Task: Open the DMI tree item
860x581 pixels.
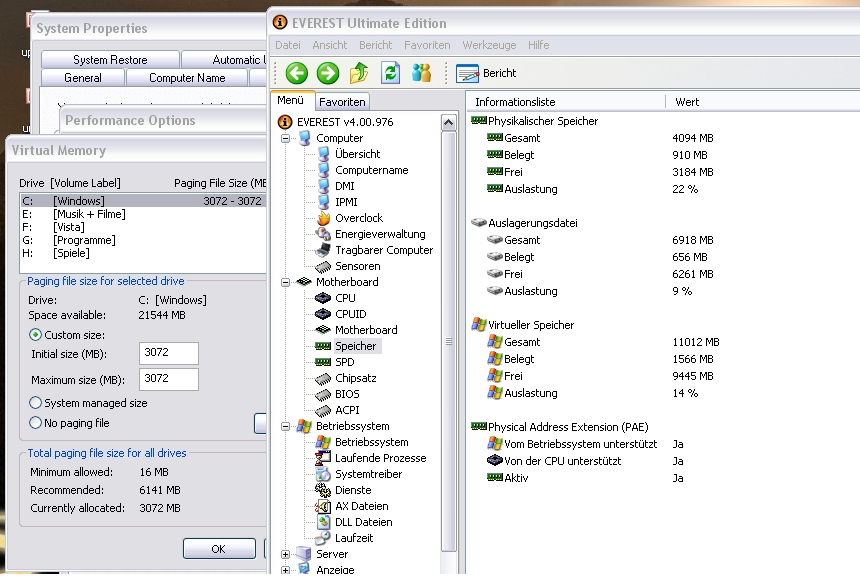Action: [x=344, y=186]
